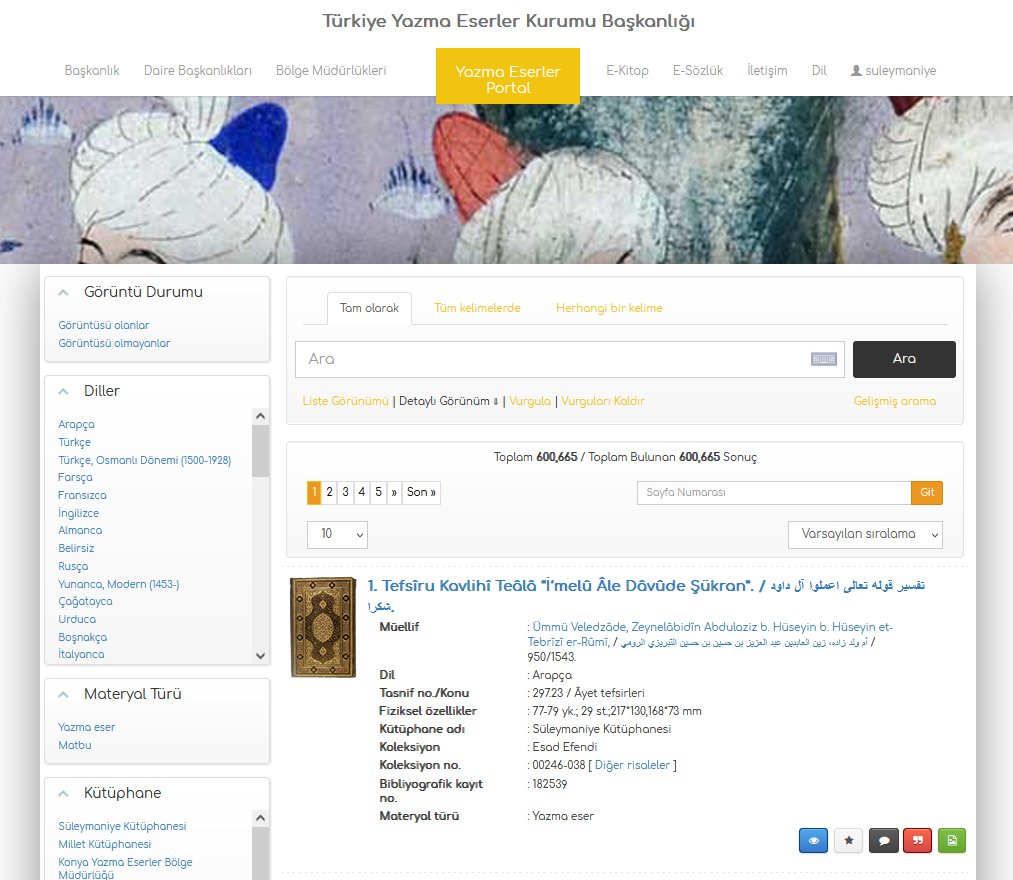1013x880 pixels.
Task: Jump to last page with Son »
Action: pyautogui.click(x=421, y=492)
